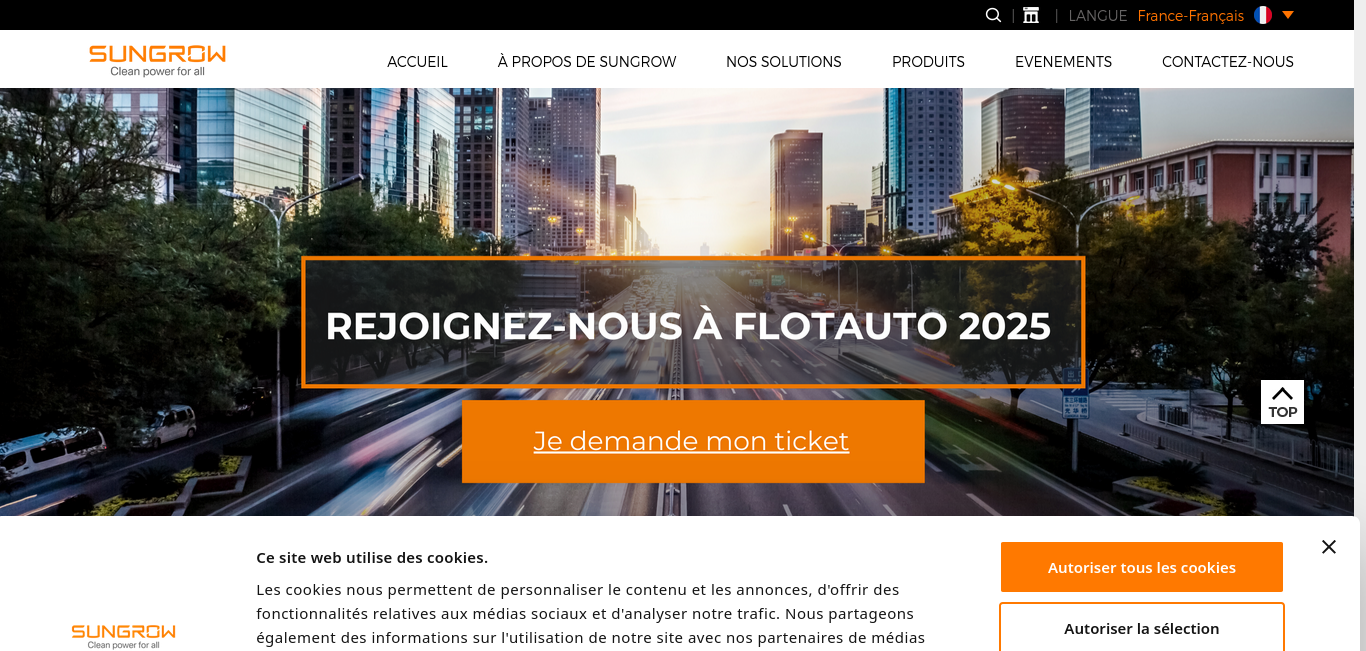Click Sungrow logo in cookie banner
The height and width of the screenshot is (651, 1366).
(x=123, y=636)
